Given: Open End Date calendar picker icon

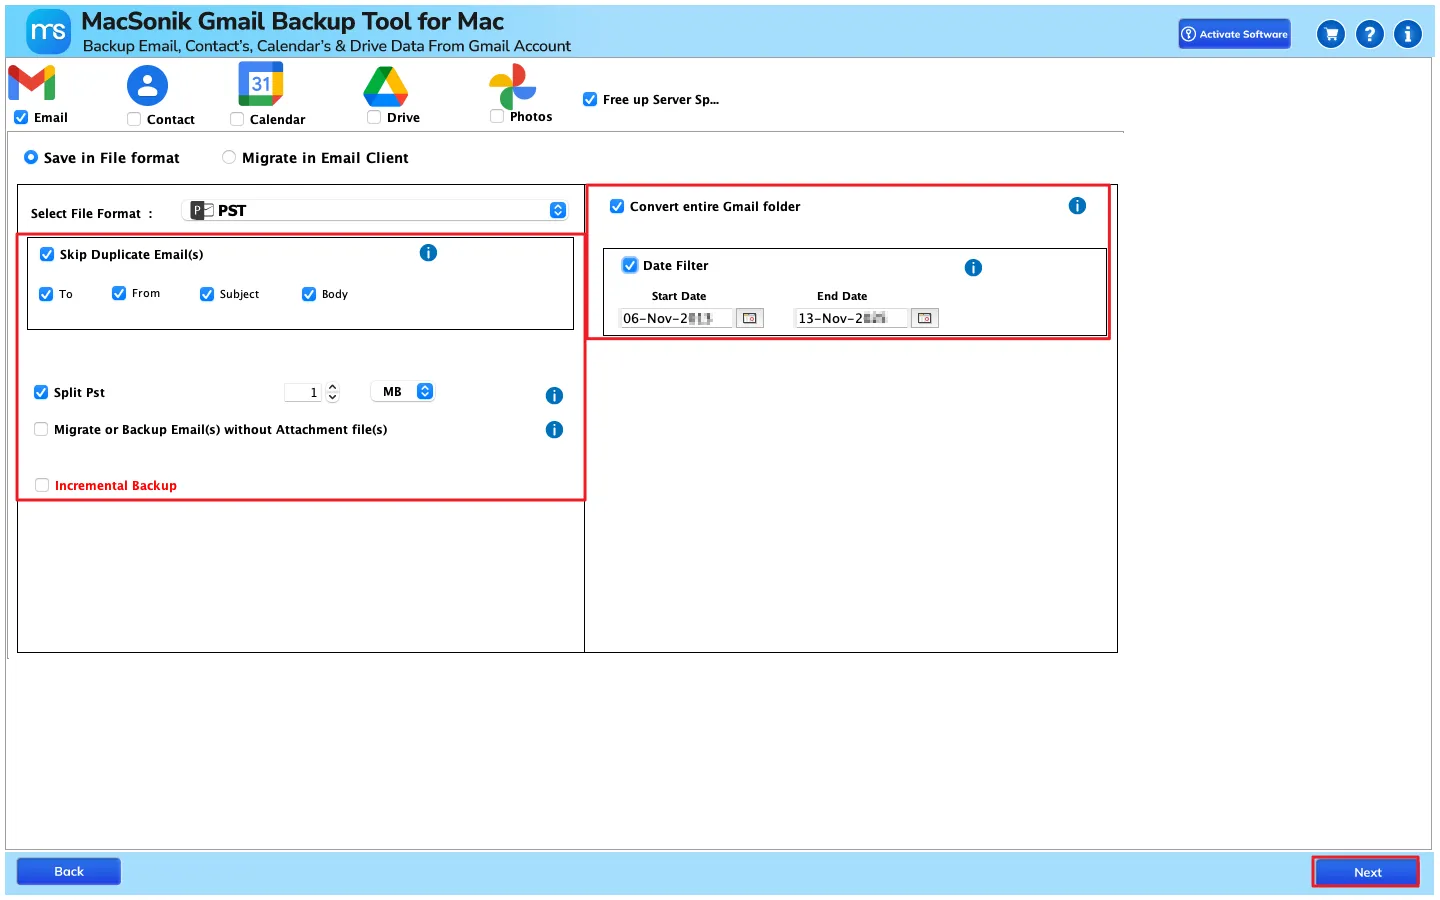Looking at the screenshot, I should click(x=925, y=318).
